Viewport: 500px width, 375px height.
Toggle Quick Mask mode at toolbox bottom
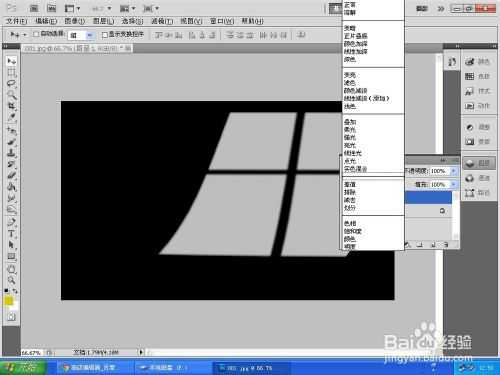tap(11, 317)
